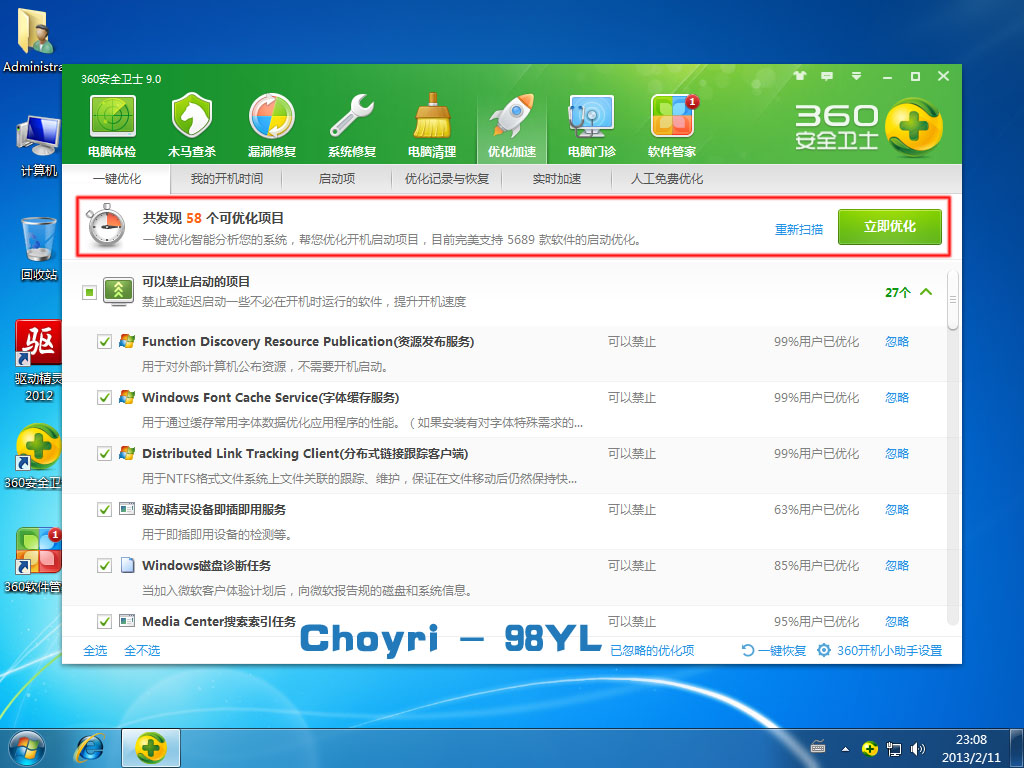Click the skin T-shirt icon in title bar
Screen dimensions: 1024x768
(x=799, y=76)
